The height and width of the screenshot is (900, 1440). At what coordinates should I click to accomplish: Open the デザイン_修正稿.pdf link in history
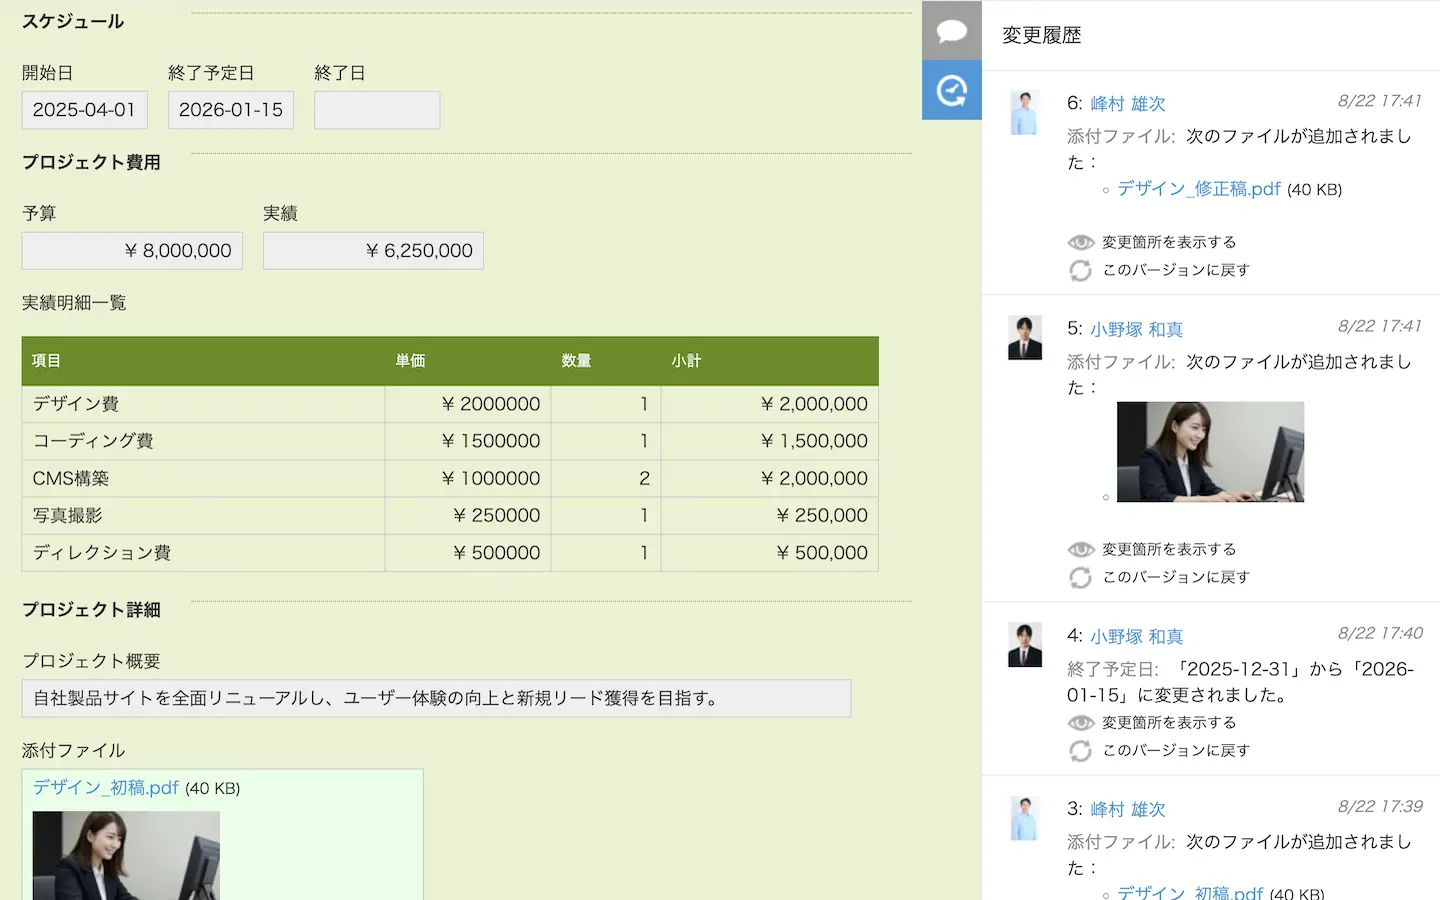(1198, 189)
